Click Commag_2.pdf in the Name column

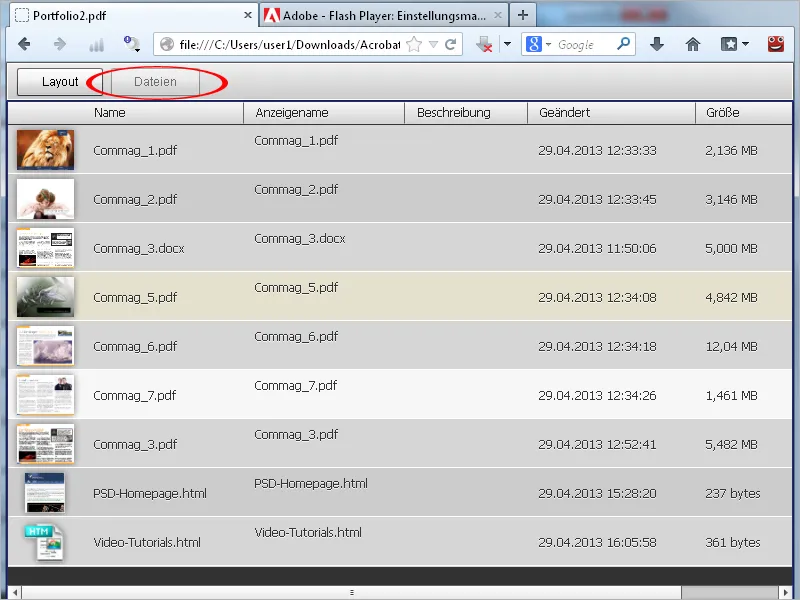(135, 199)
